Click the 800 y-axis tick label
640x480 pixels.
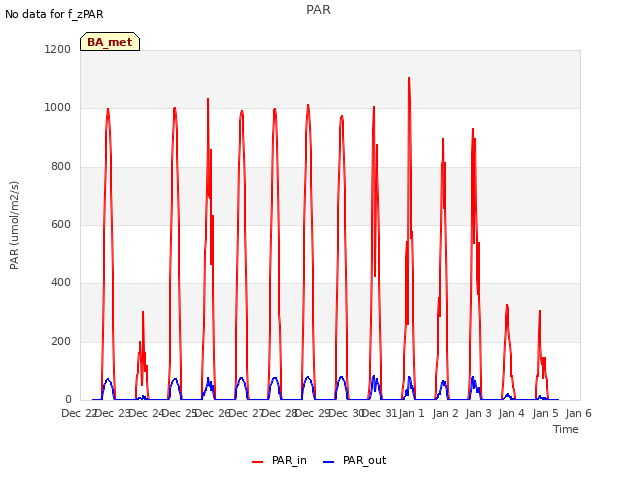(61, 167)
